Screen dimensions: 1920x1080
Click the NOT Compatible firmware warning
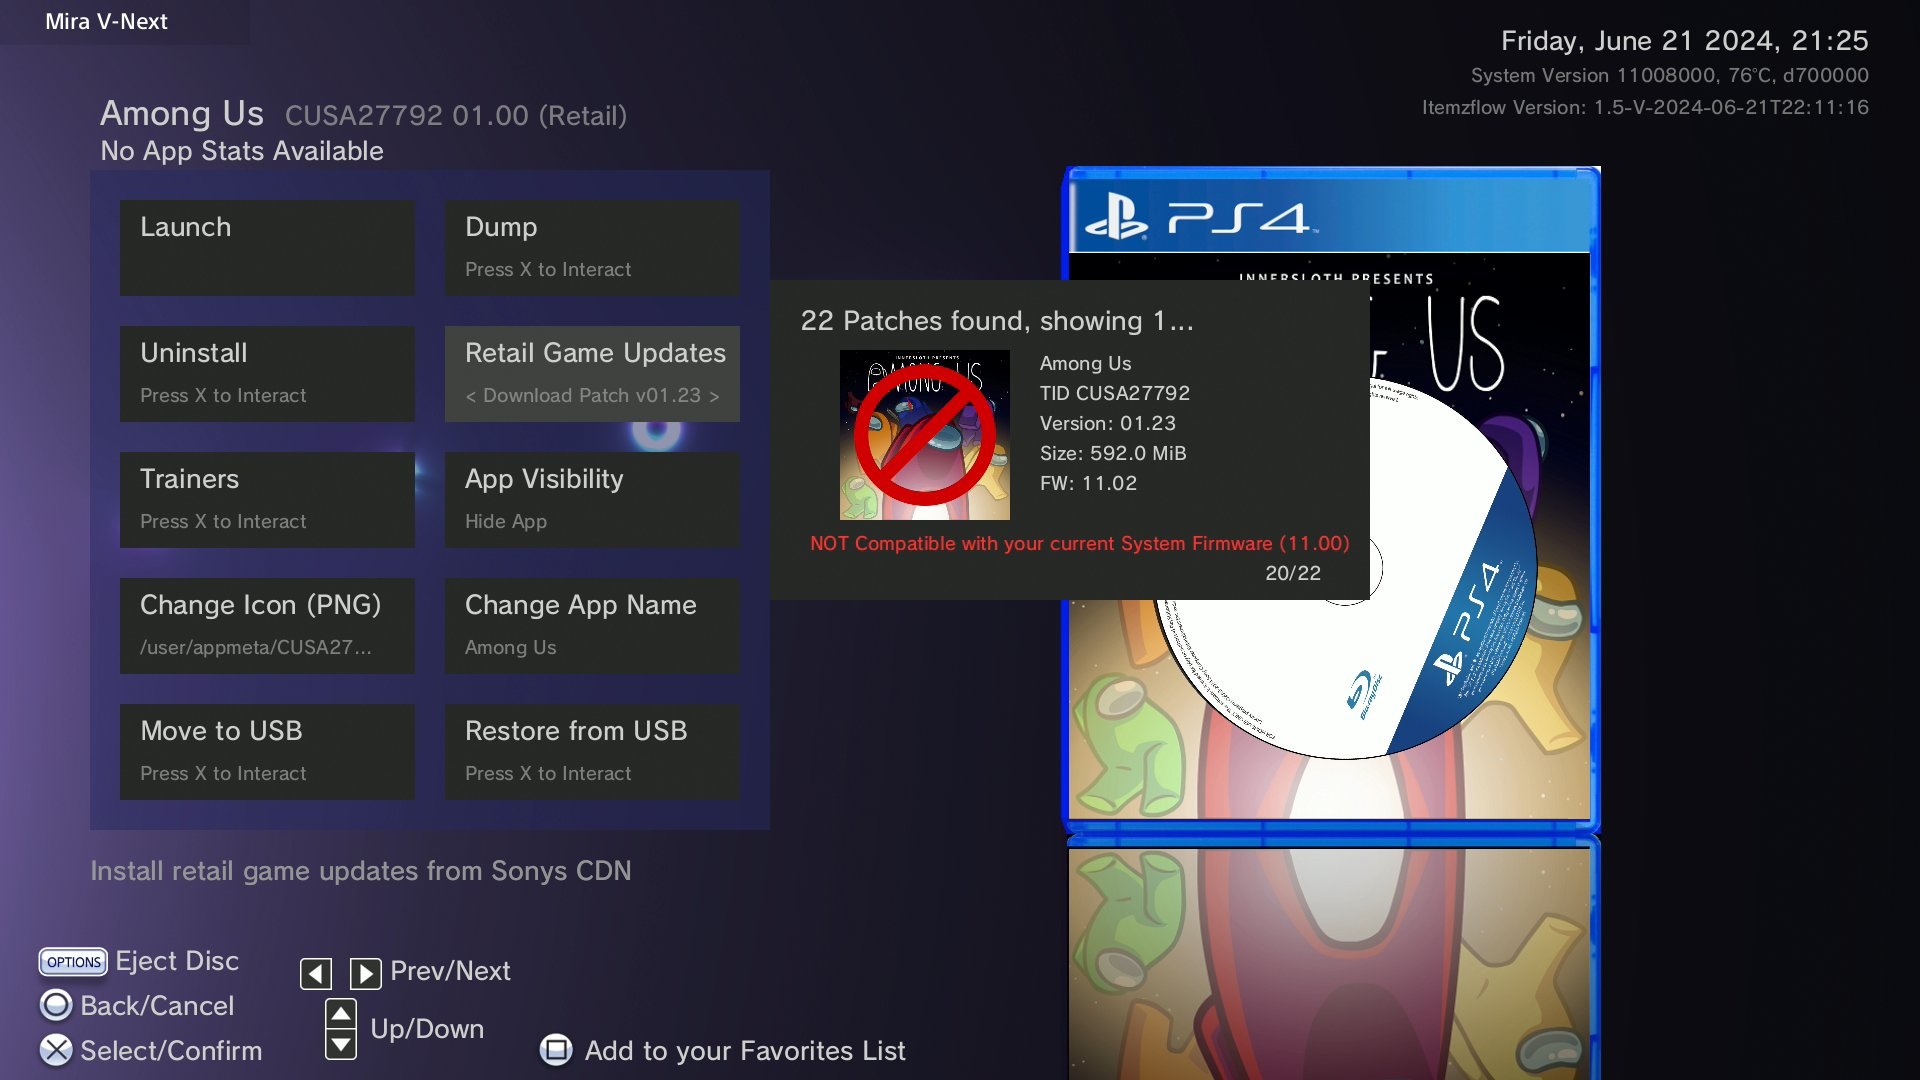pyautogui.click(x=1080, y=544)
